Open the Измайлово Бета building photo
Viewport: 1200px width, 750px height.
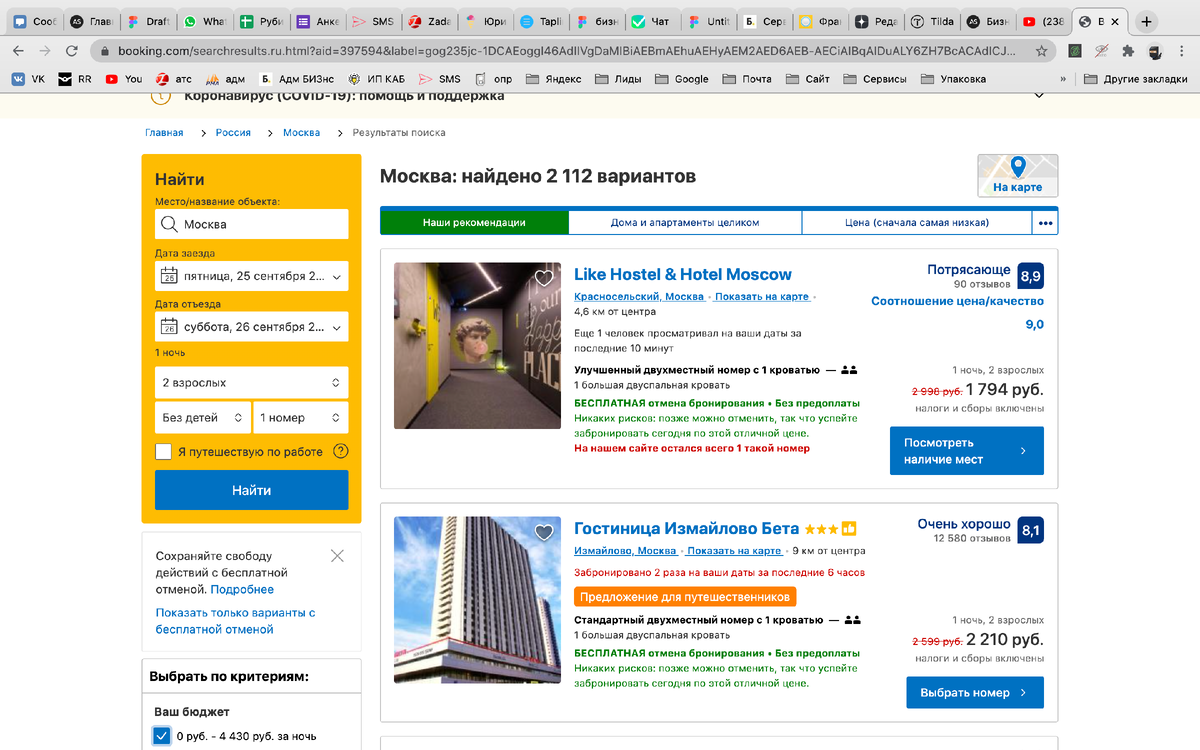tap(477, 600)
